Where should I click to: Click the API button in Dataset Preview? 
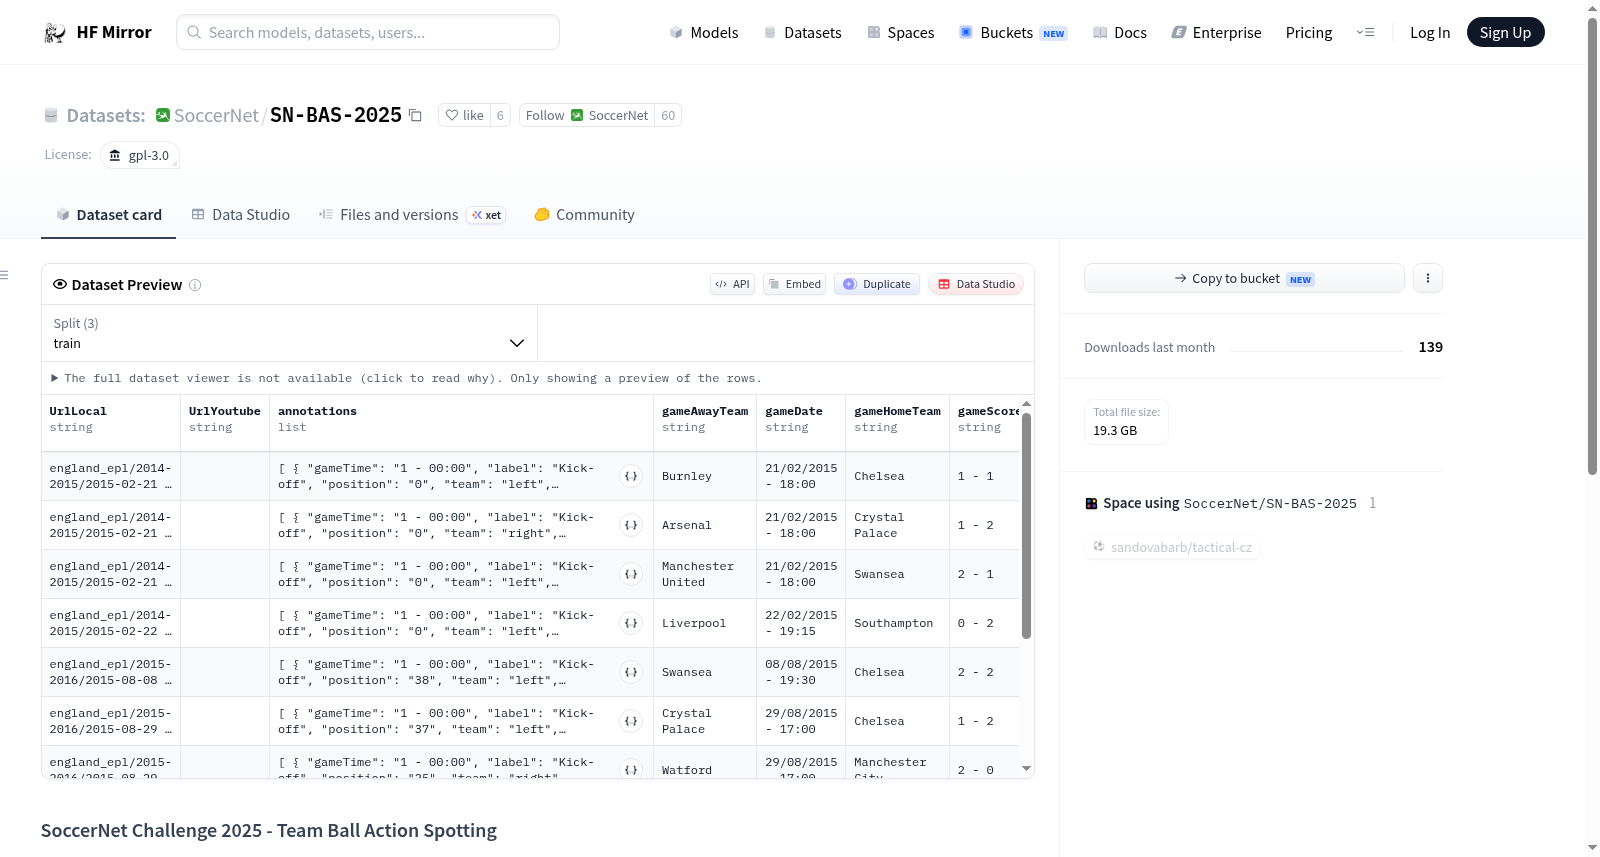[732, 284]
